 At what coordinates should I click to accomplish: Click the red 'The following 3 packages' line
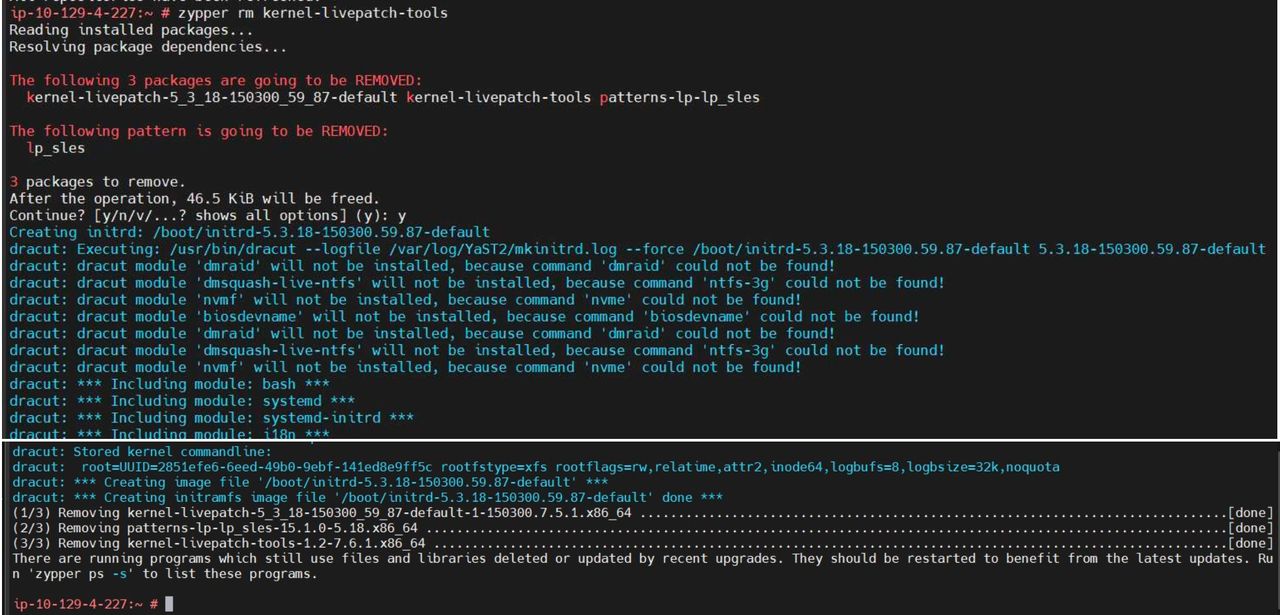[215, 80]
